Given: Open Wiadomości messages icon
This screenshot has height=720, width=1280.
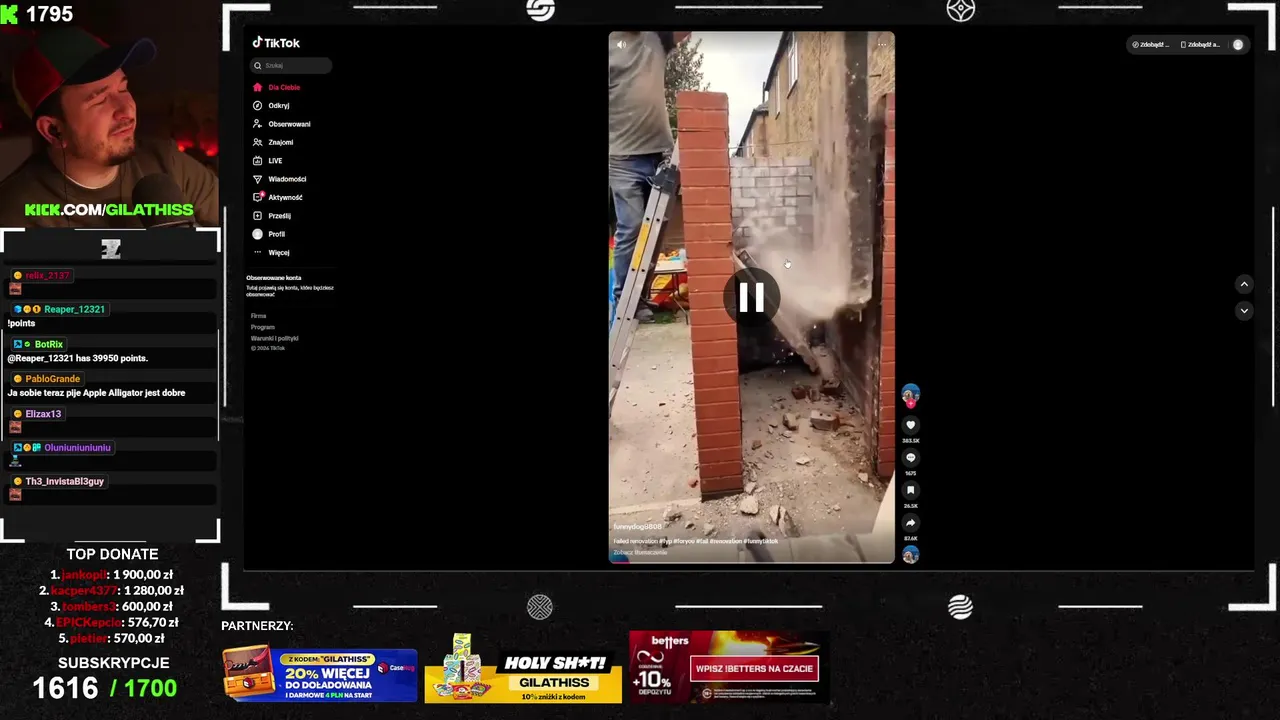Looking at the screenshot, I should [257, 179].
